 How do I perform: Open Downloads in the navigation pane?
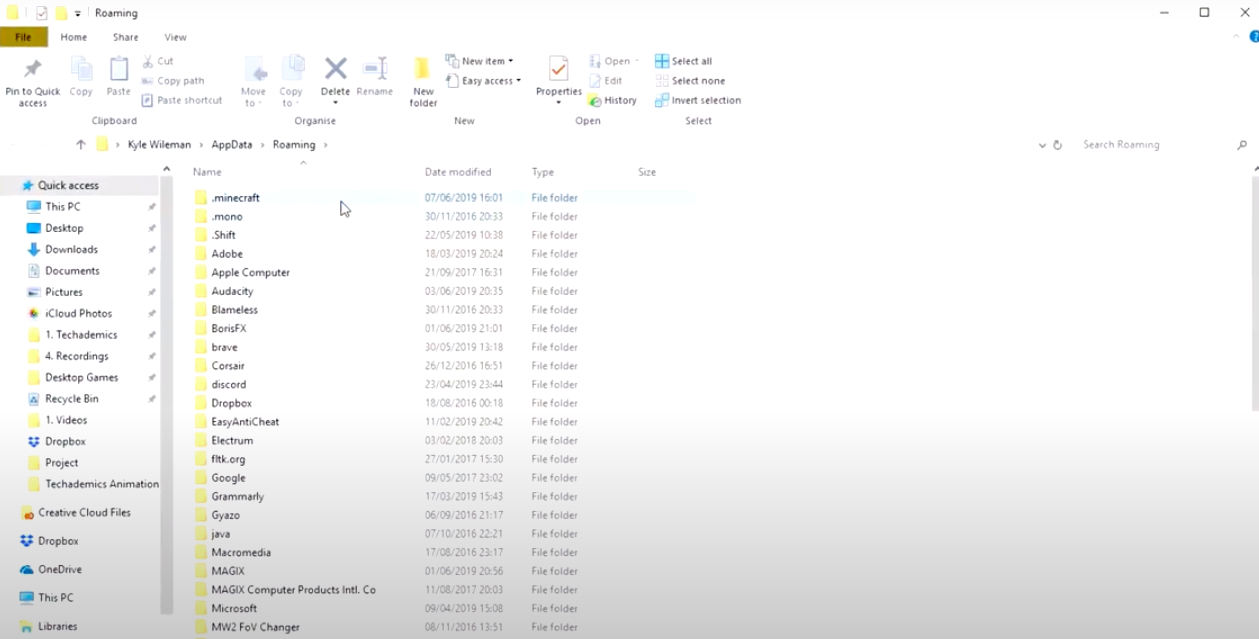71,249
